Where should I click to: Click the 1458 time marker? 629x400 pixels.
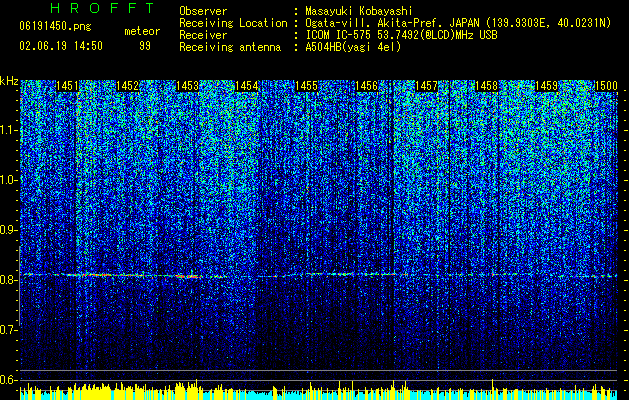[486, 86]
